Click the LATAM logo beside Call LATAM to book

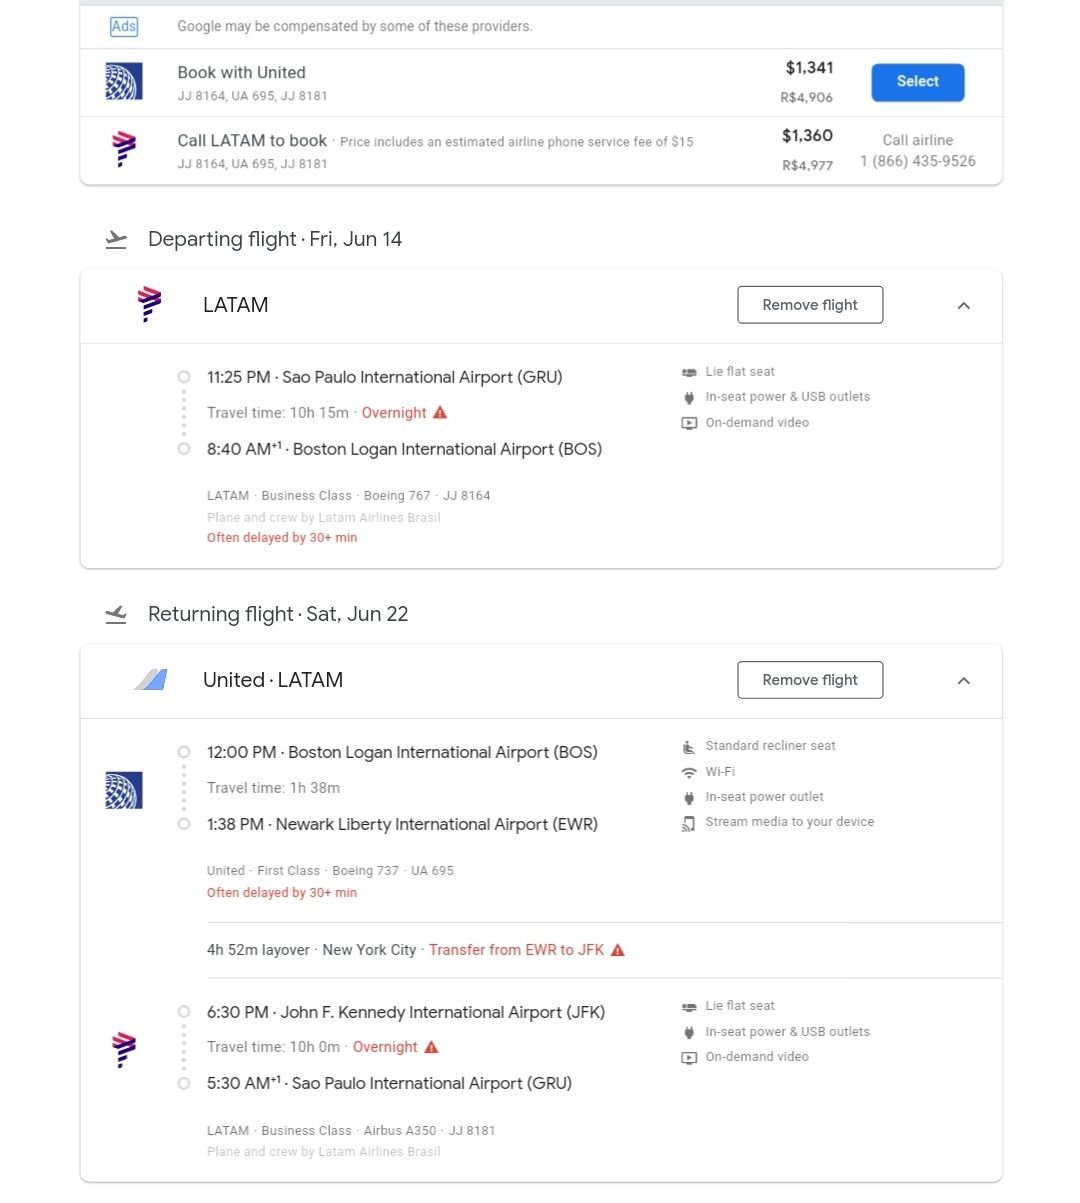click(124, 149)
